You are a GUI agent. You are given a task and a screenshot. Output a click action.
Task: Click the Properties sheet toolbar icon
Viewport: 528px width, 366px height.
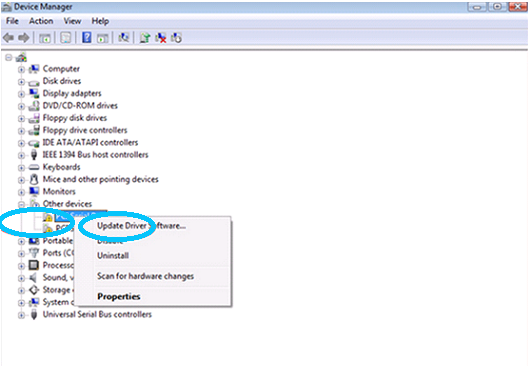(66, 38)
